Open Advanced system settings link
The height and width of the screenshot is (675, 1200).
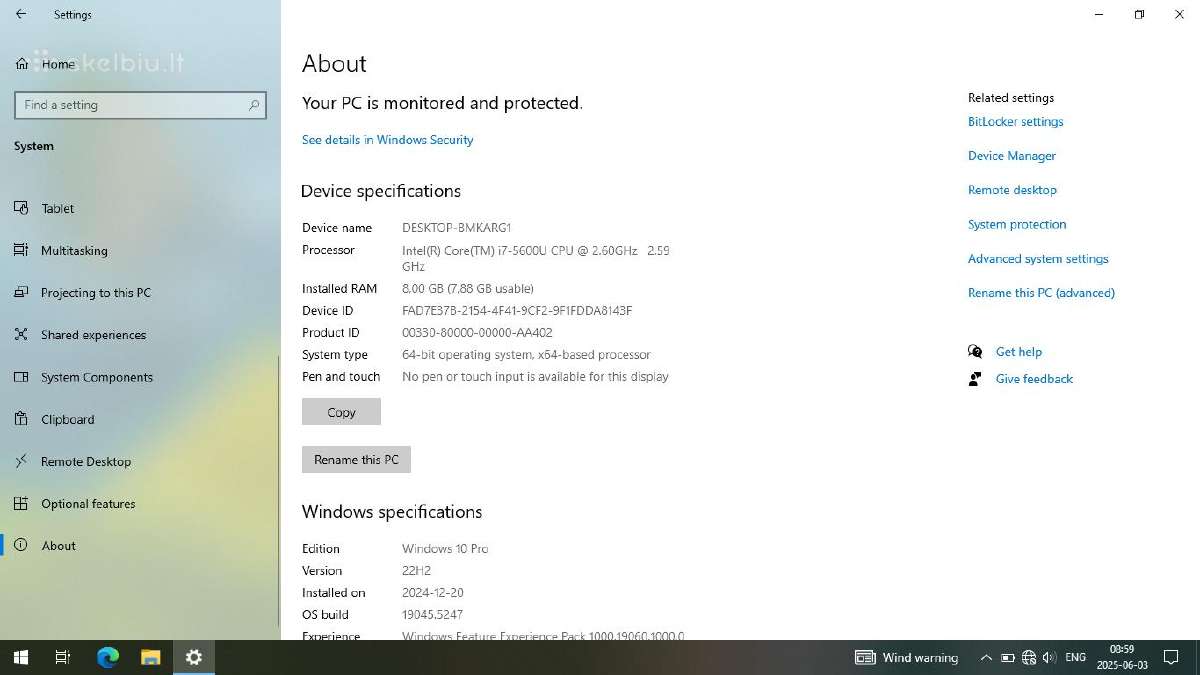point(1038,259)
